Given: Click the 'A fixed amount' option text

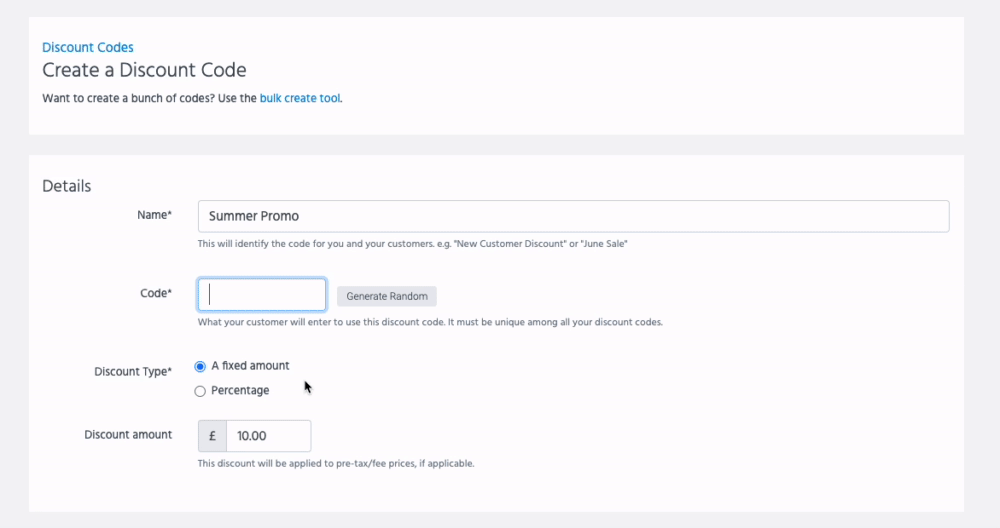Looking at the screenshot, I should 250,365.
